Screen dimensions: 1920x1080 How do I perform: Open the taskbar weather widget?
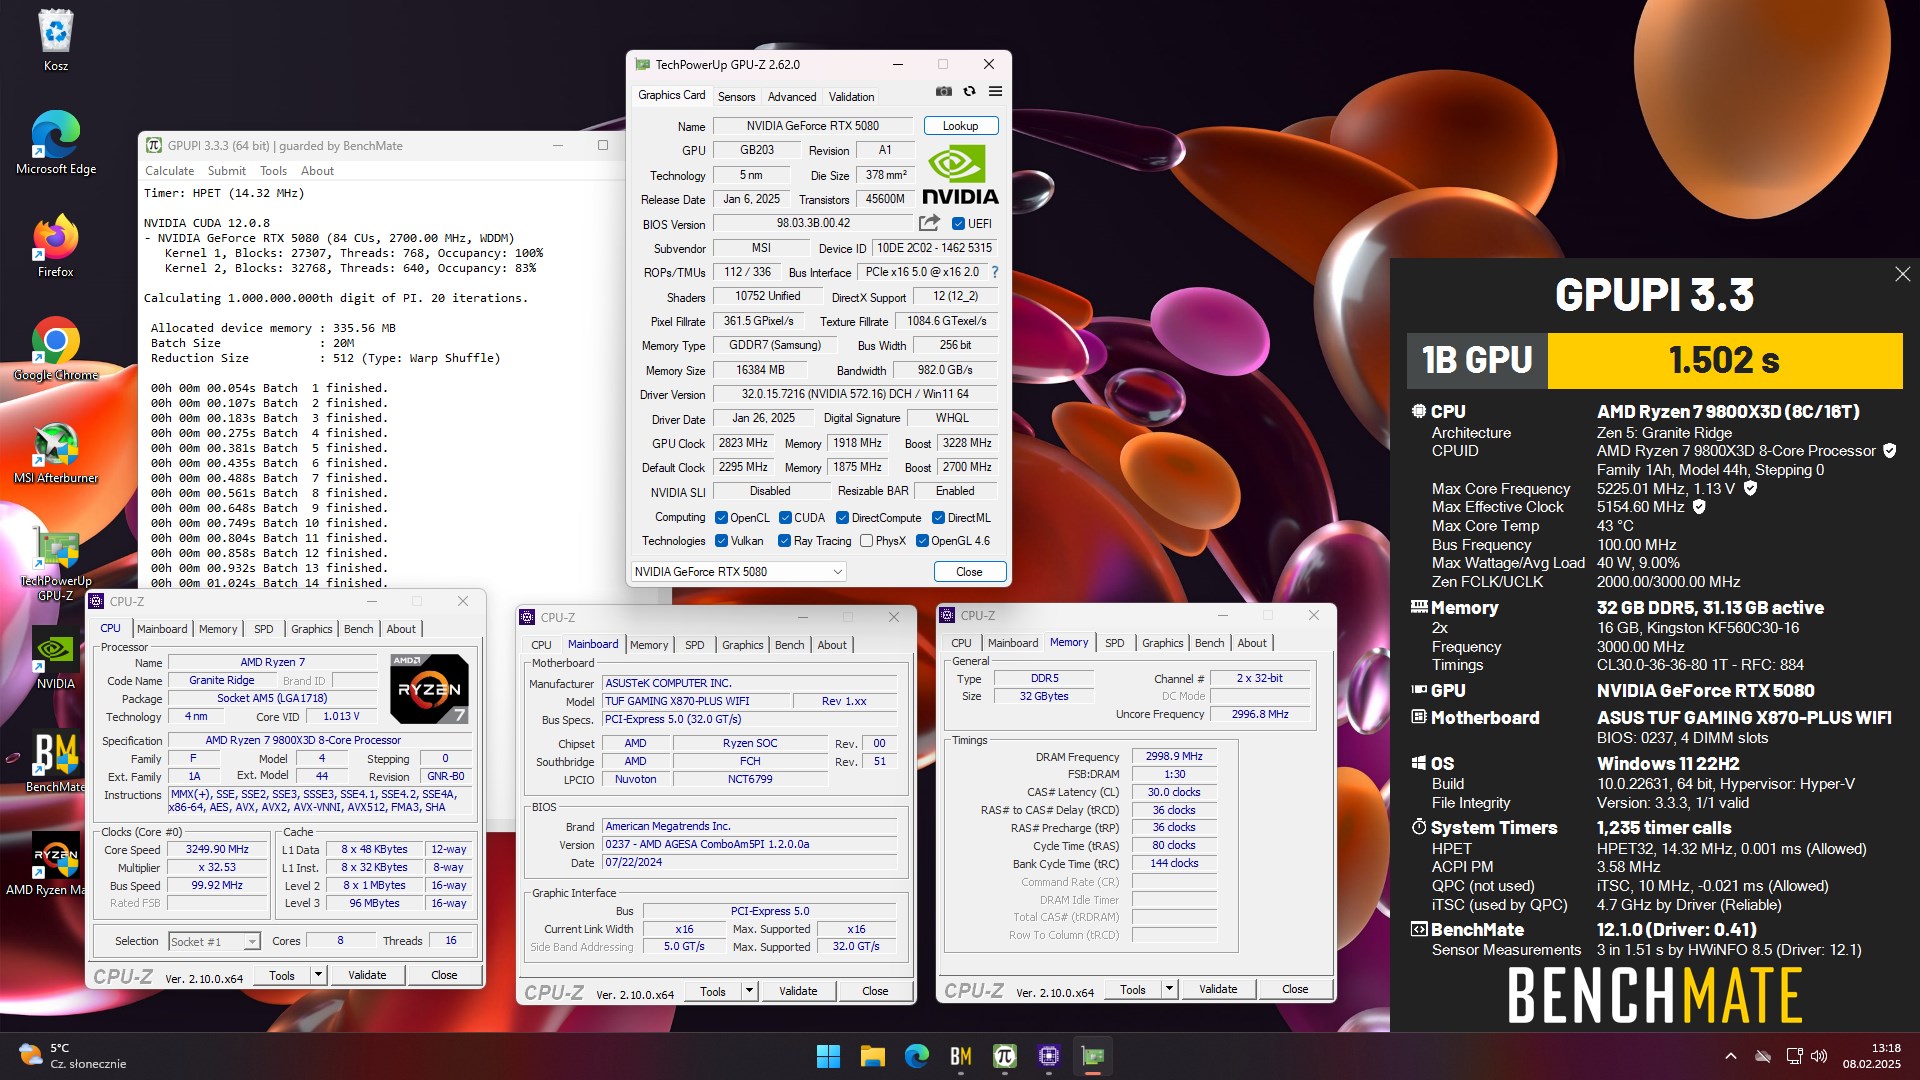tap(72, 1056)
